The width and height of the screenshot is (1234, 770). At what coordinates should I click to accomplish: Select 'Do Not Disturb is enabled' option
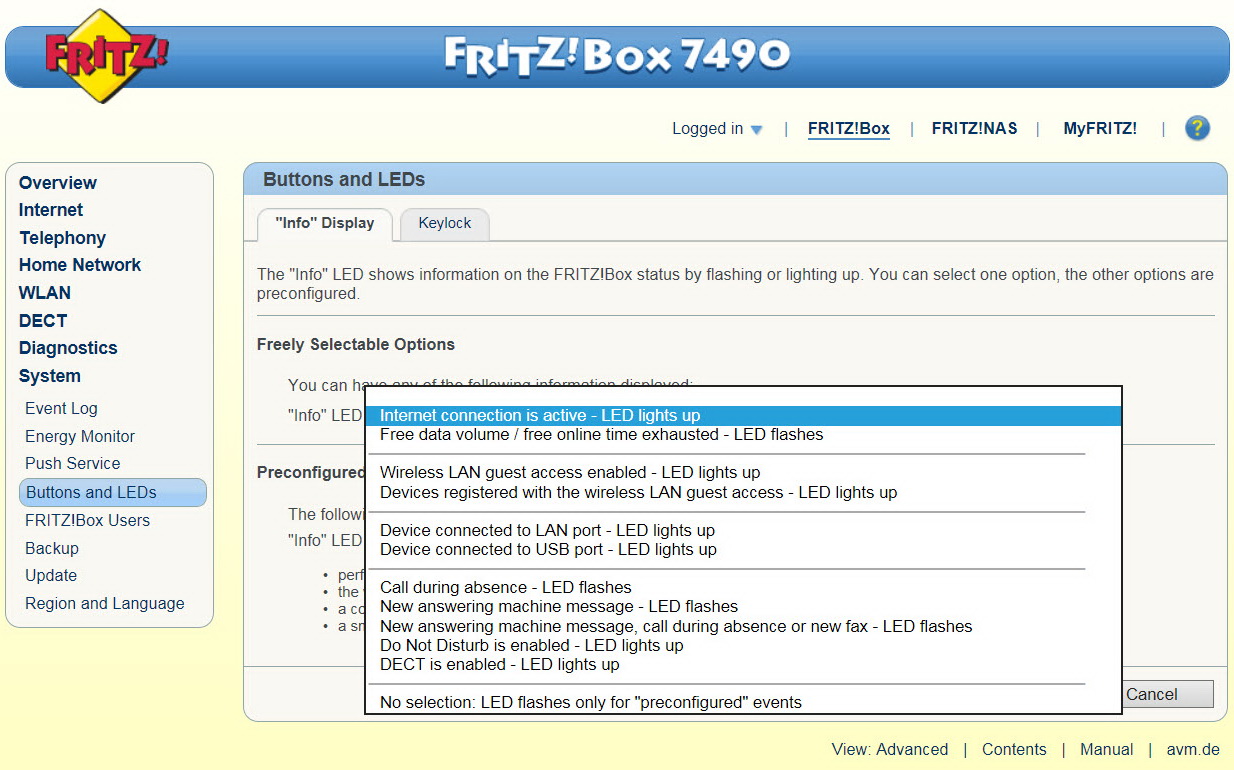click(743, 645)
